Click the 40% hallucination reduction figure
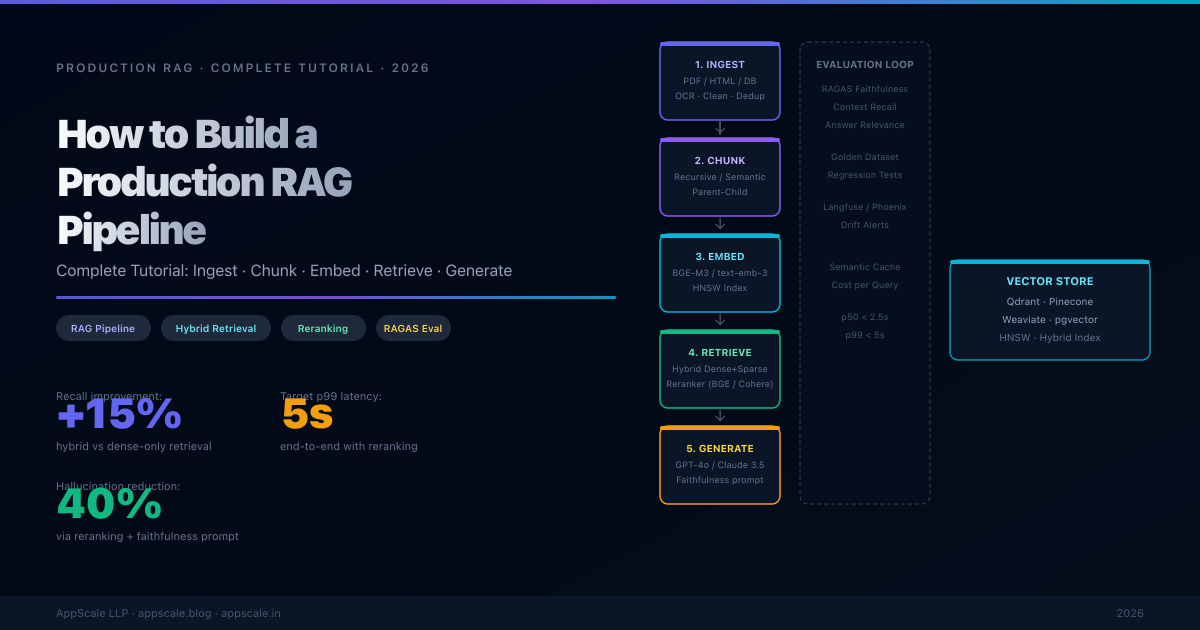Viewport: 1200px width, 630px height. click(x=109, y=505)
